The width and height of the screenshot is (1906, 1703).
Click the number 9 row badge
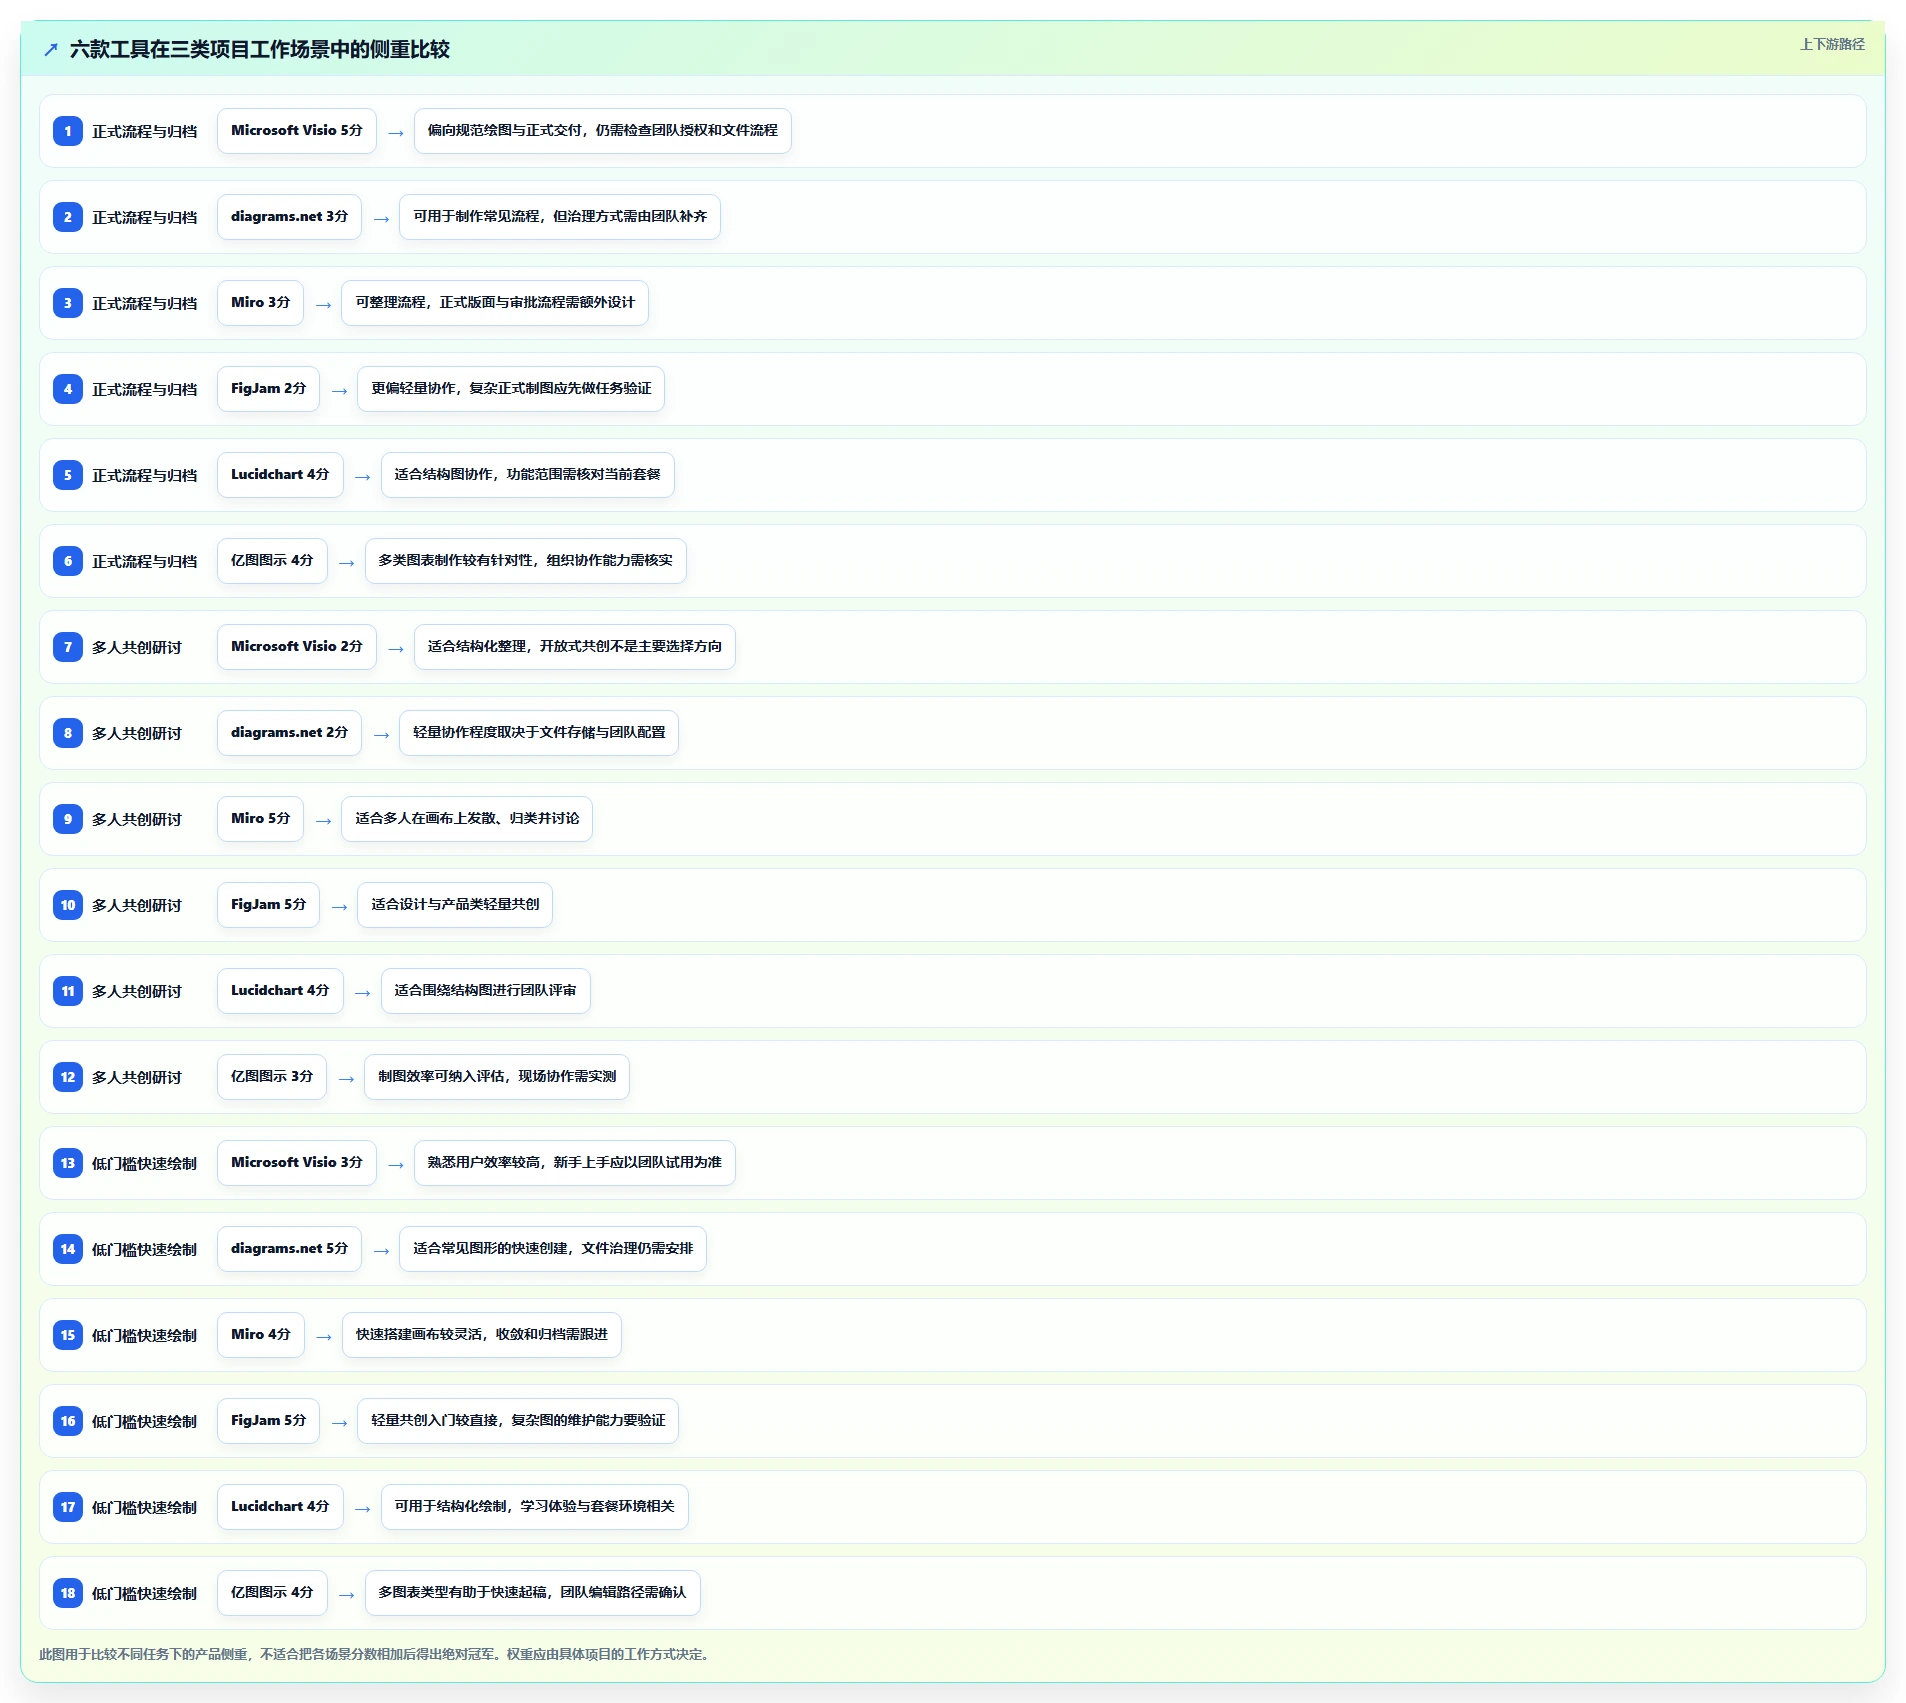click(x=68, y=819)
